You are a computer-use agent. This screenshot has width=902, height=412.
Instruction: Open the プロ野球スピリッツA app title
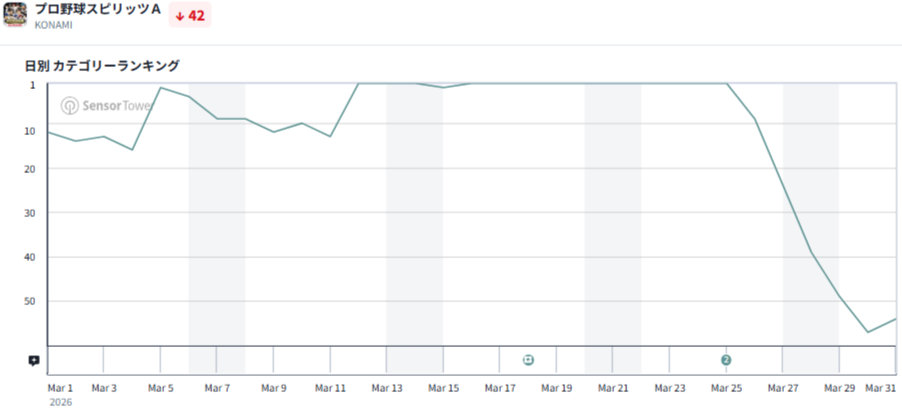point(98,8)
